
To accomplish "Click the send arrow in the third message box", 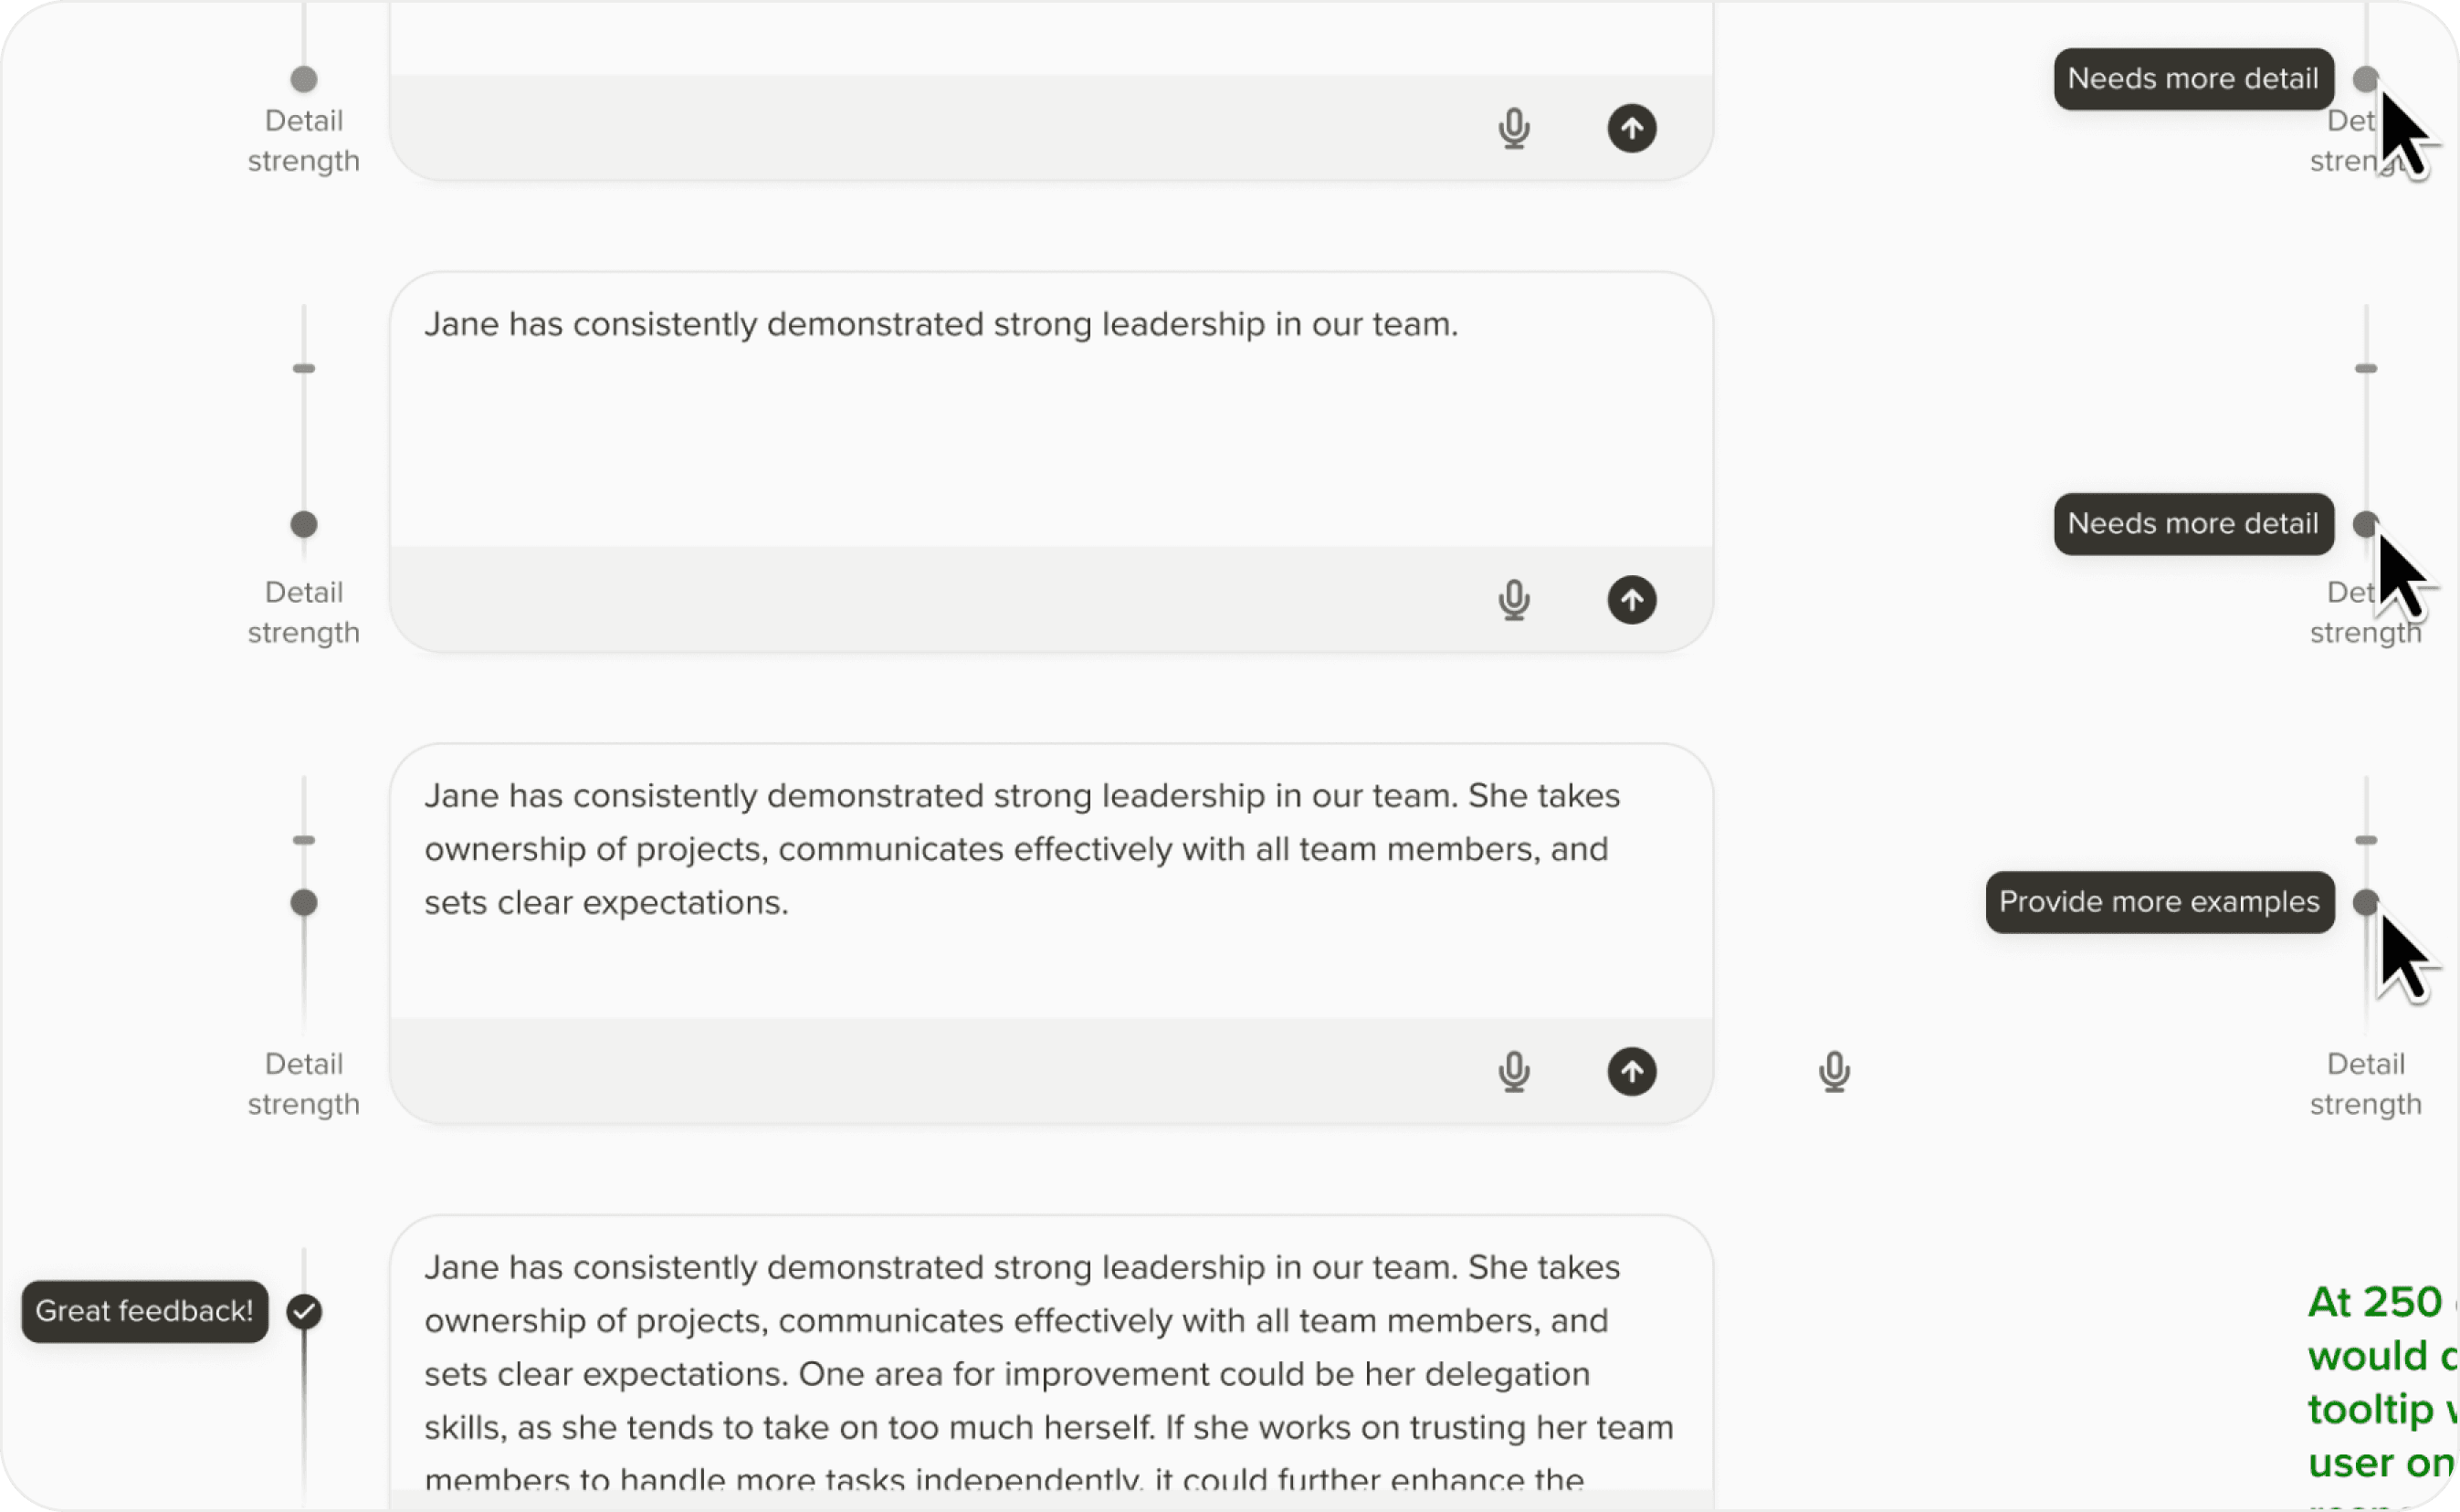I will (1632, 1071).
